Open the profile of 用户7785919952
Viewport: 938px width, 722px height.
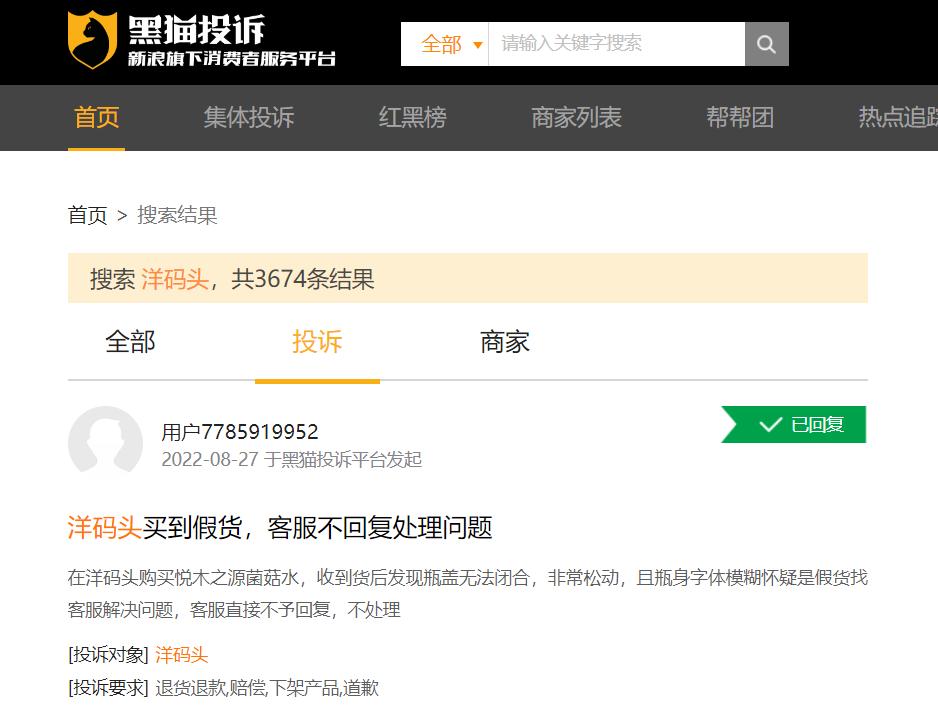click(x=240, y=432)
